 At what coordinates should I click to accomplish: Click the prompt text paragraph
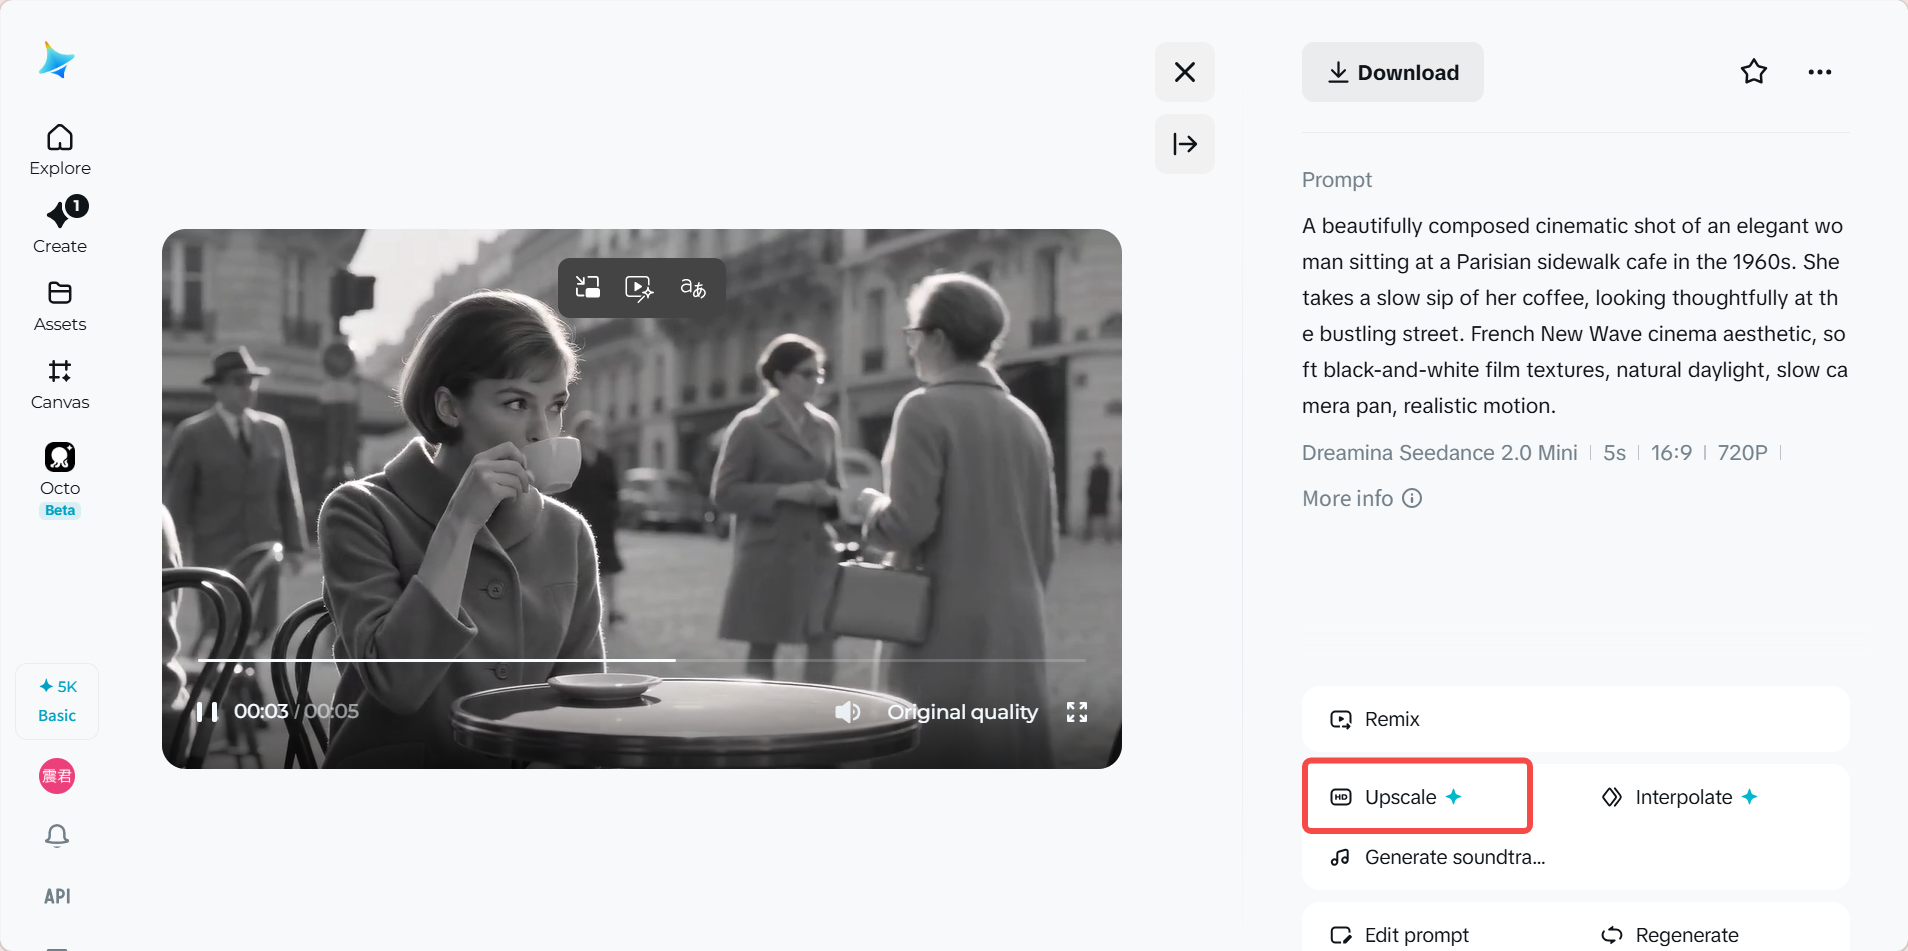pos(1575,316)
